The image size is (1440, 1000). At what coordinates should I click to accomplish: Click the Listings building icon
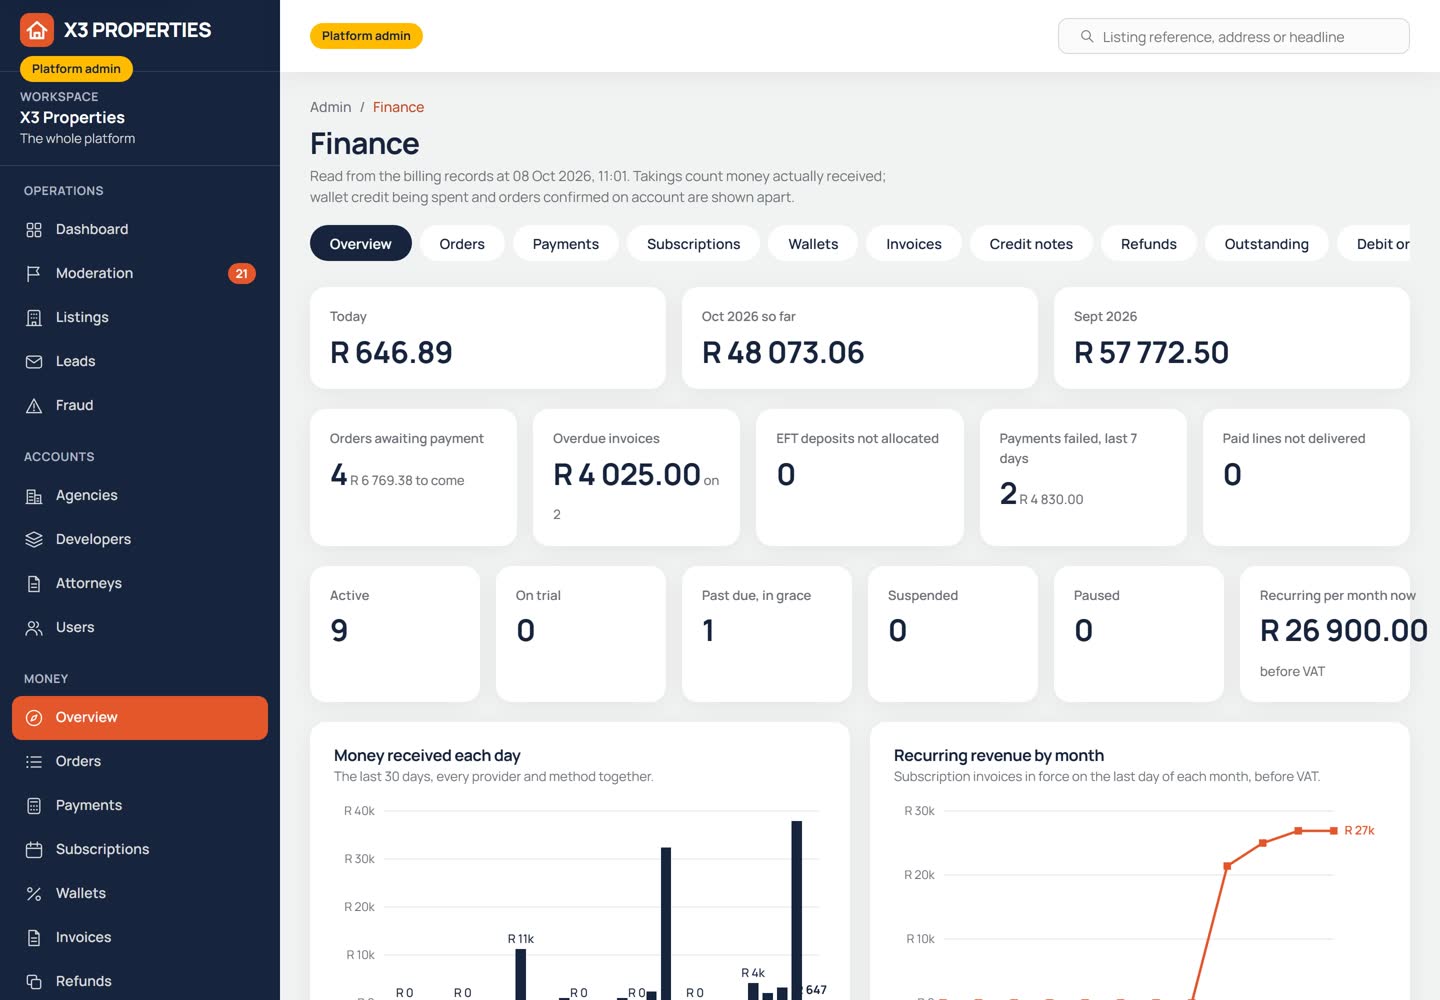tap(34, 318)
